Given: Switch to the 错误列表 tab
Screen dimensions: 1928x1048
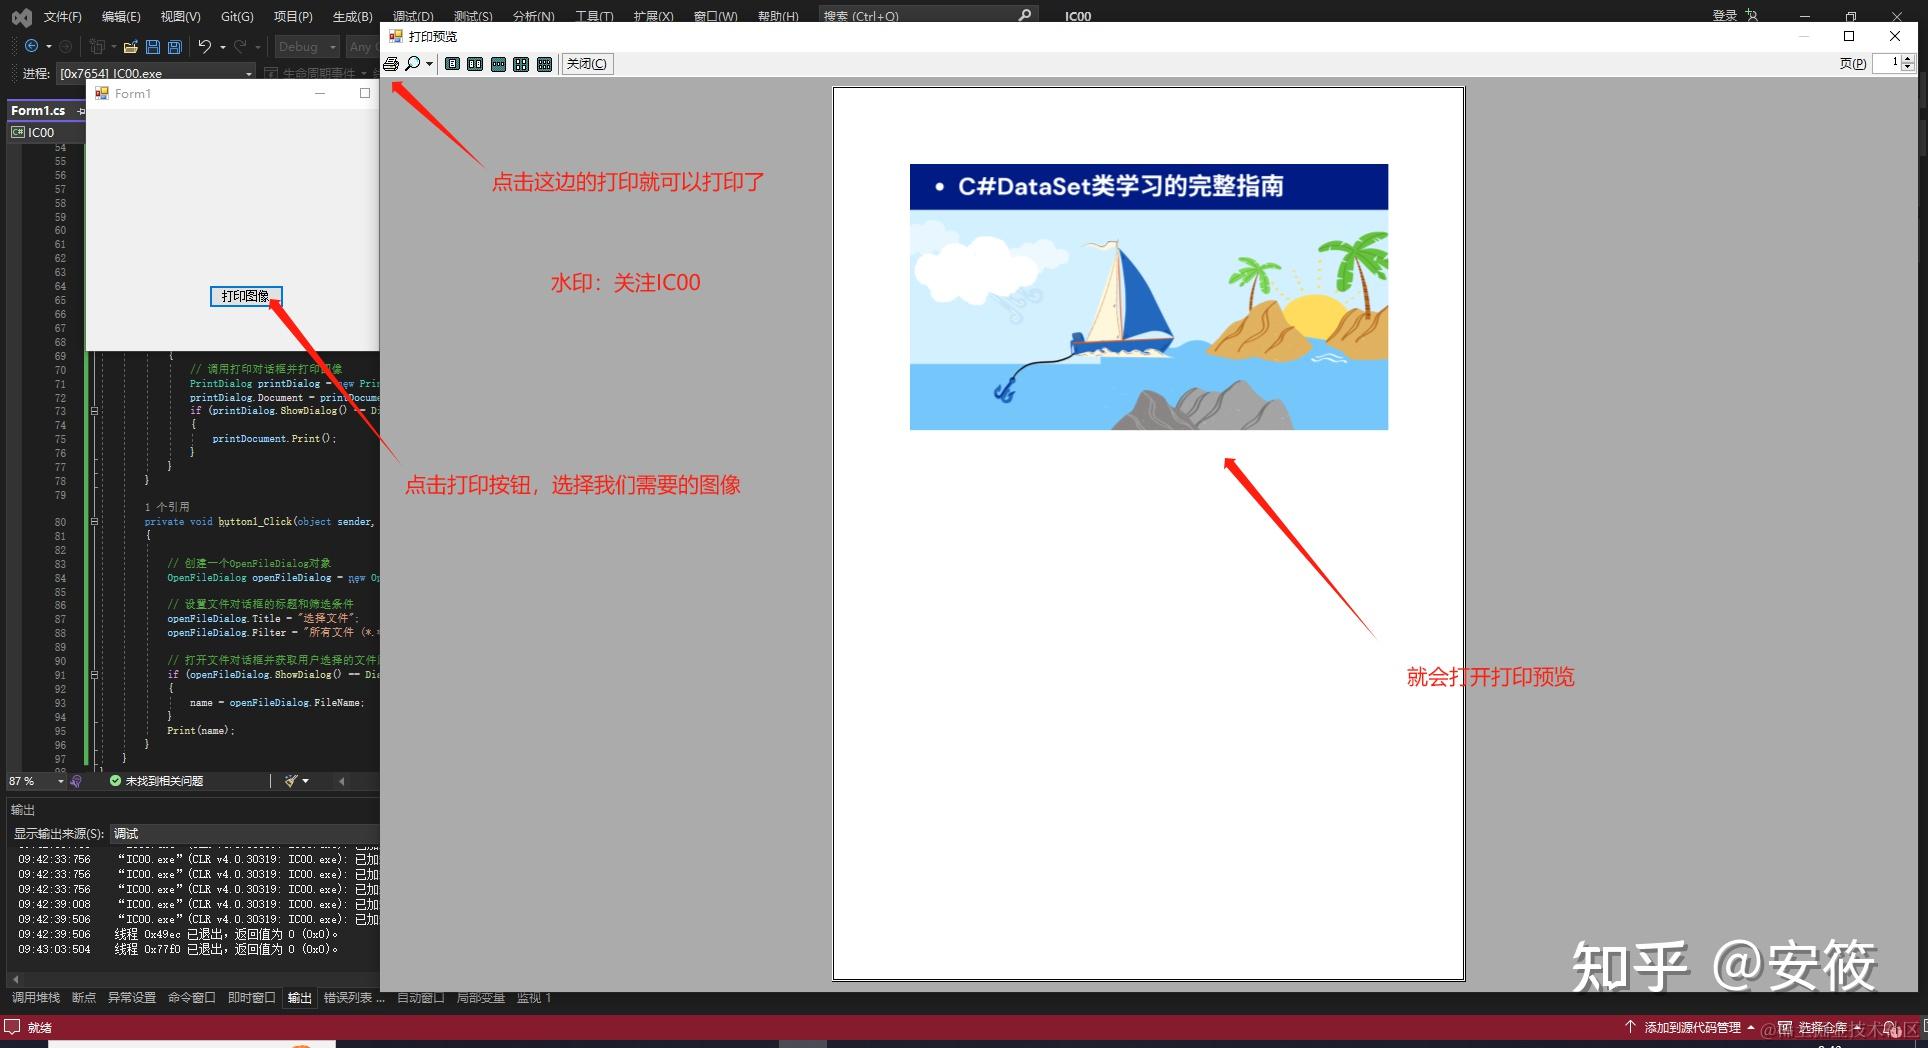Looking at the screenshot, I should point(352,997).
